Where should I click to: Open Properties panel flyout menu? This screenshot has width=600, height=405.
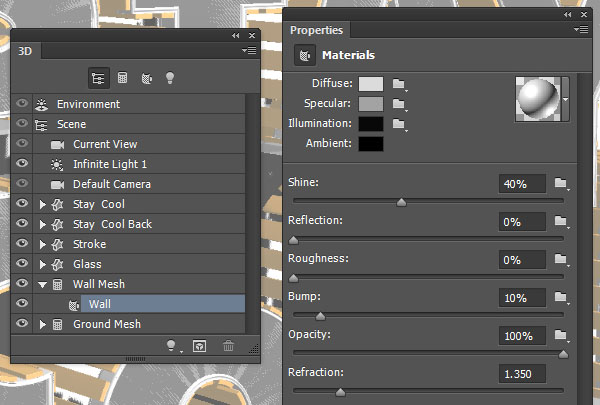coord(581,29)
